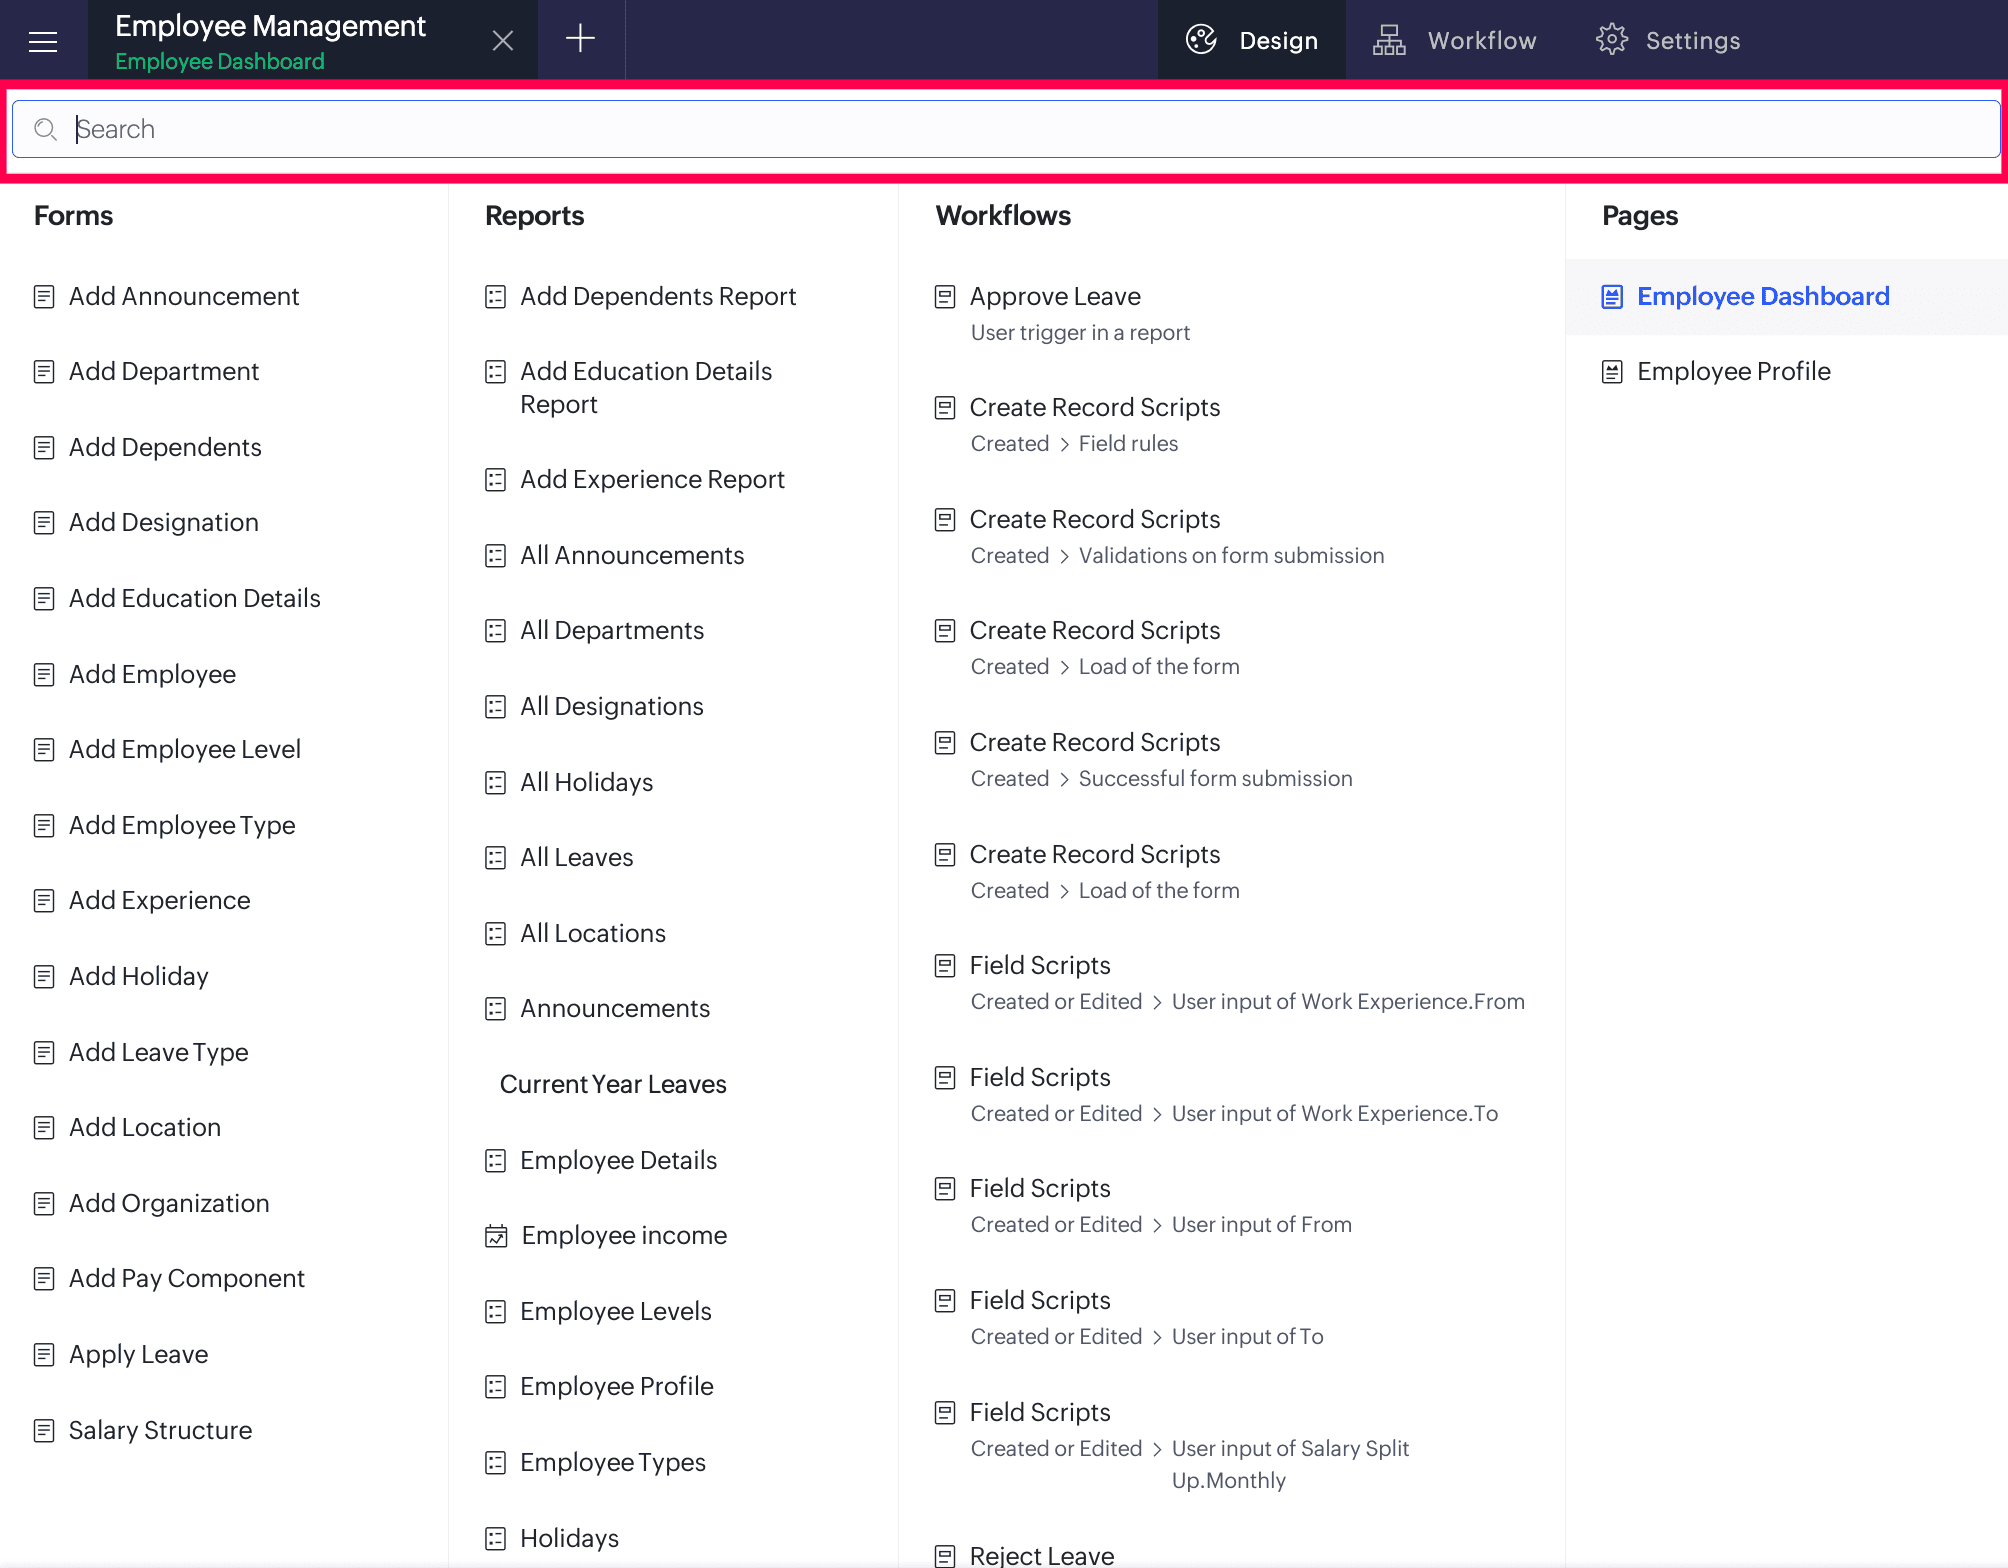Click the plus icon to add new
Image resolution: width=2008 pixels, height=1568 pixels.
tap(580, 40)
